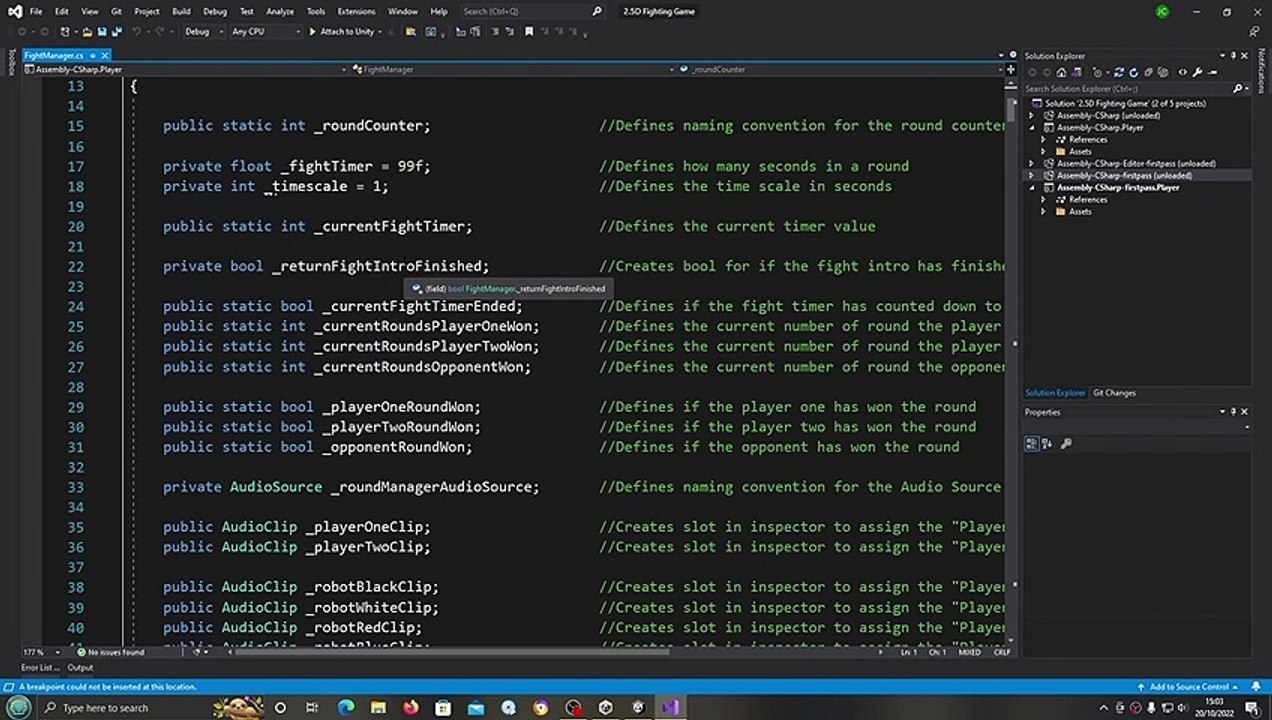This screenshot has width=1272, height=720.
Task: Click the Collapse All icon in Solution Explorer
Action: (1148, 72)
